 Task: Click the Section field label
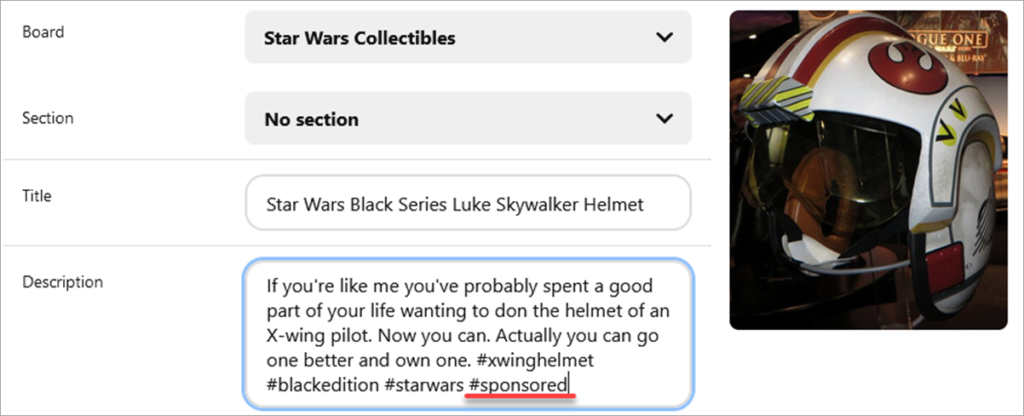[48, 118]
